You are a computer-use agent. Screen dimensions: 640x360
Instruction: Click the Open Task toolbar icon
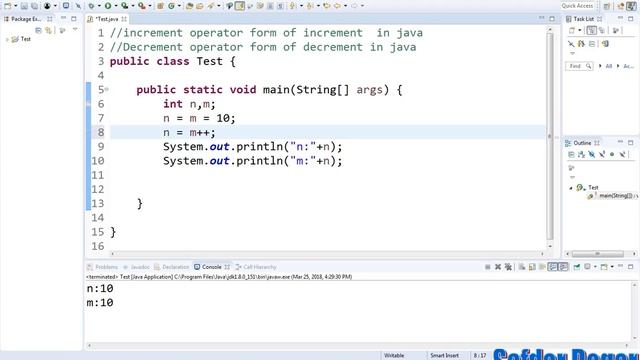tap(200, 6)
